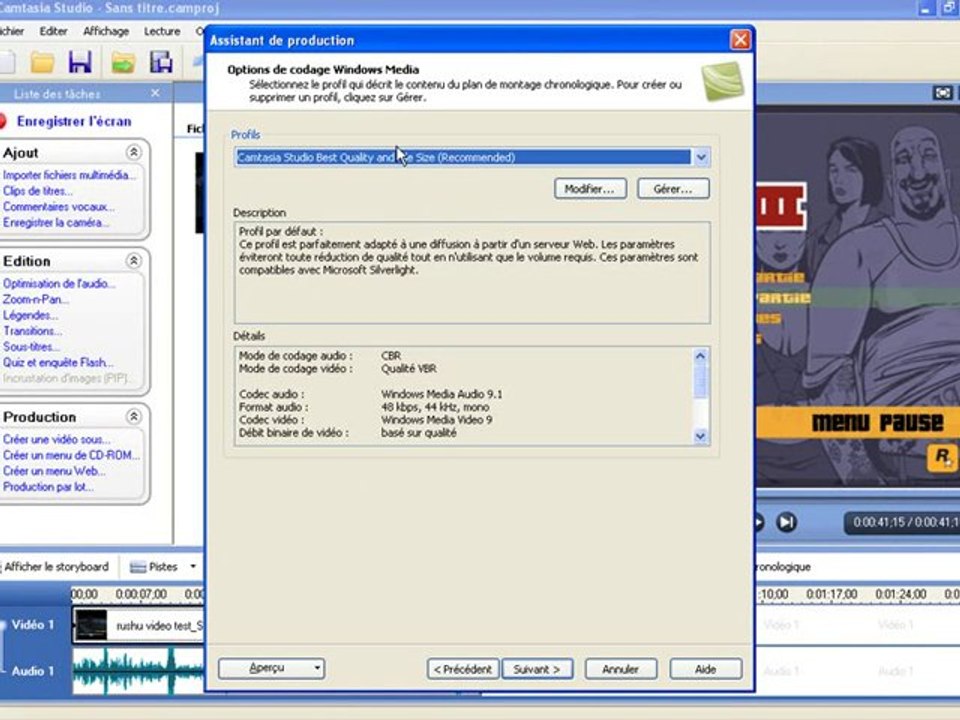Screen dimensions: 960x720
Task: Collapse the Edition section
Action: coord(133,261)
